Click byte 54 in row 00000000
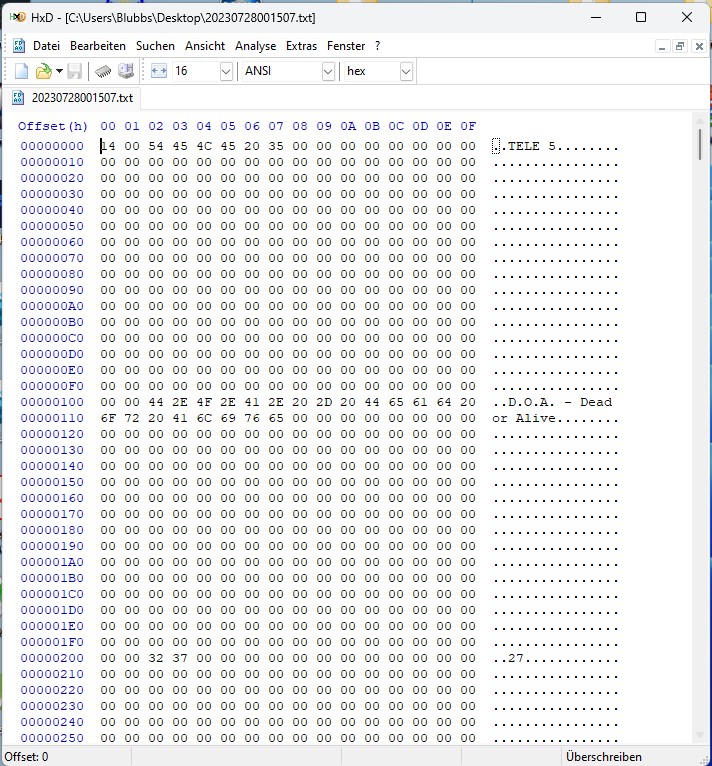Image resolution: width=712 pixels, height=766 pixels. coord(155,146)
